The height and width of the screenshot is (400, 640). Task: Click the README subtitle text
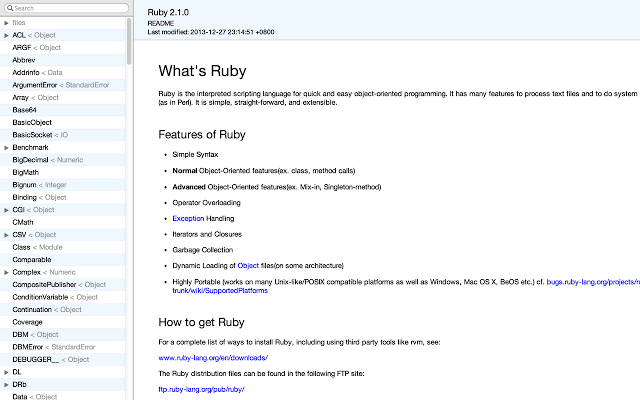(x=160, y=24)
